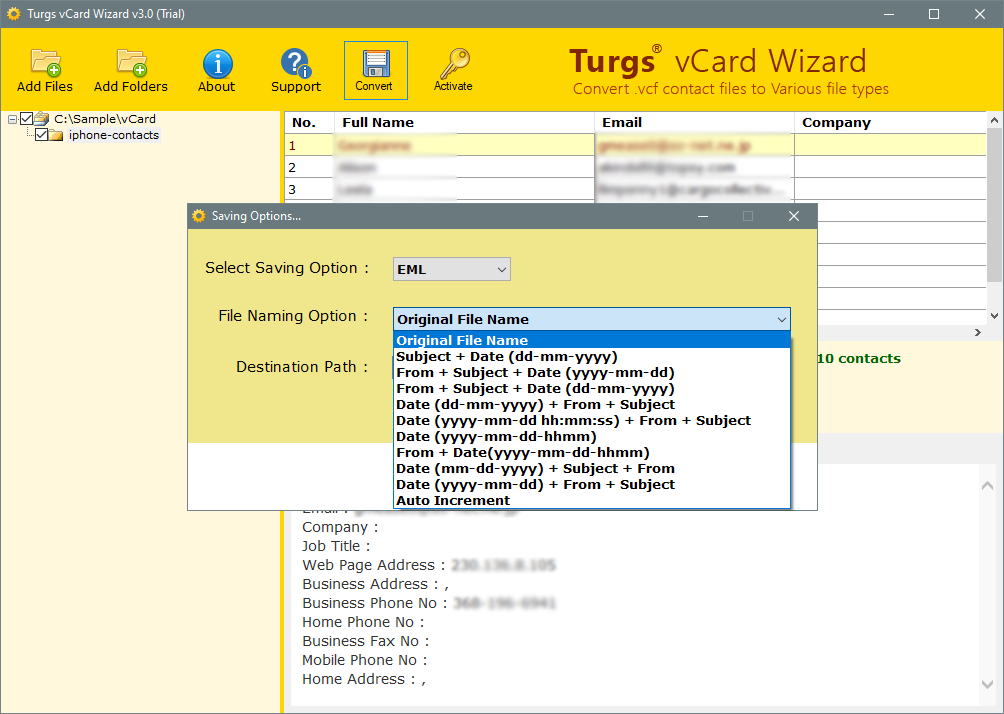Click contact table vertical scrollbar thumb

point(994,205)
